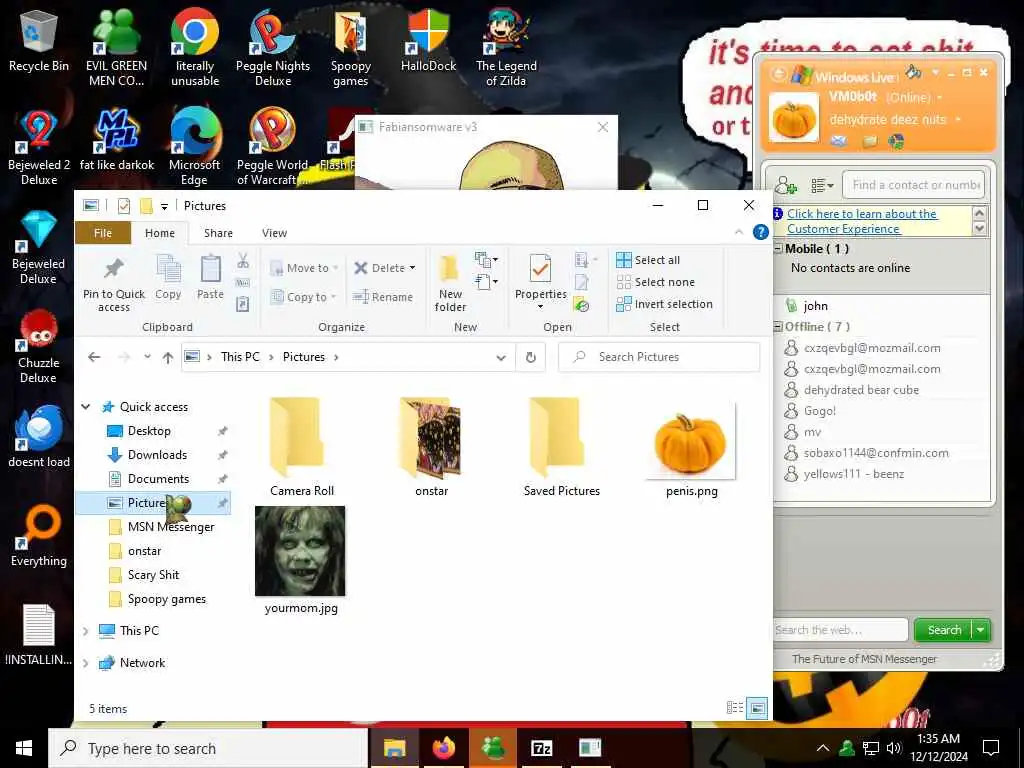Click the taskbar Type here to search box
Image resolution: width=1024 pixels, height=768 pixels.
[x=208, y=748]
